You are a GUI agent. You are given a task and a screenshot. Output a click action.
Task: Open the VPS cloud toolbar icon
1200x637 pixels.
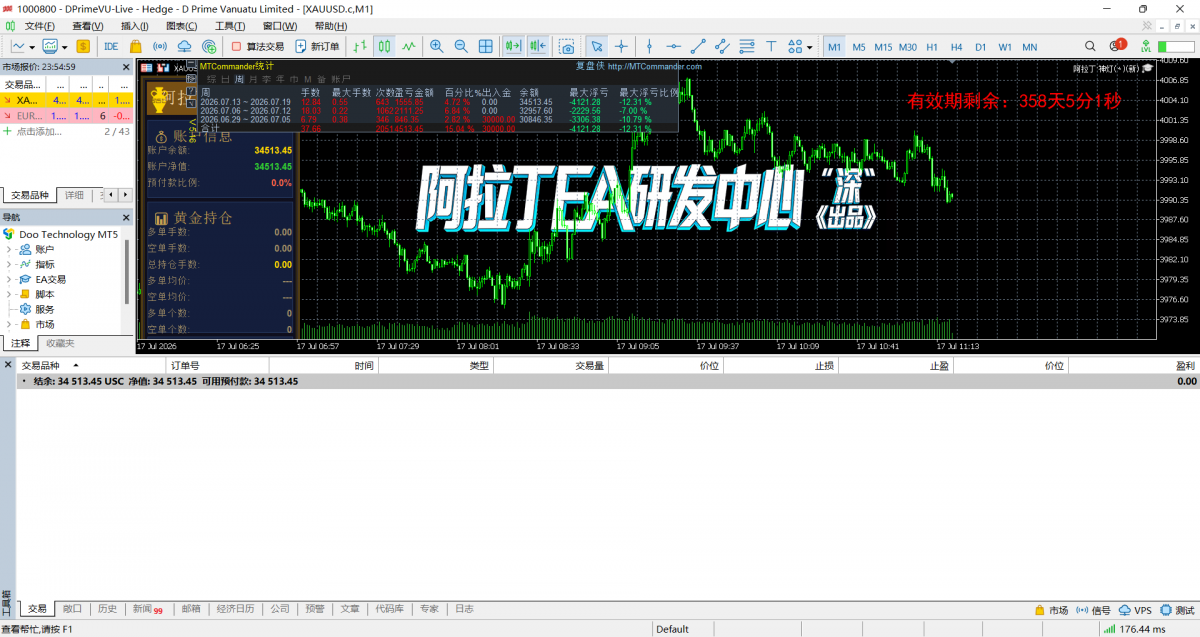[184, 46]
